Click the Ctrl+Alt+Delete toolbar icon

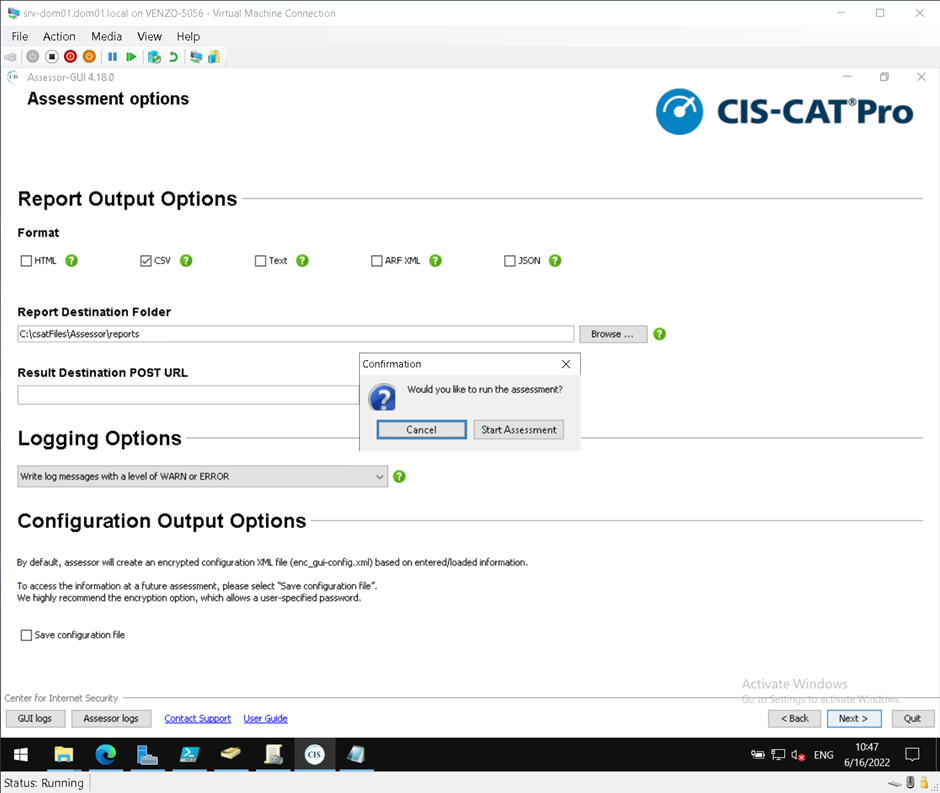click(x=10, y=57)
